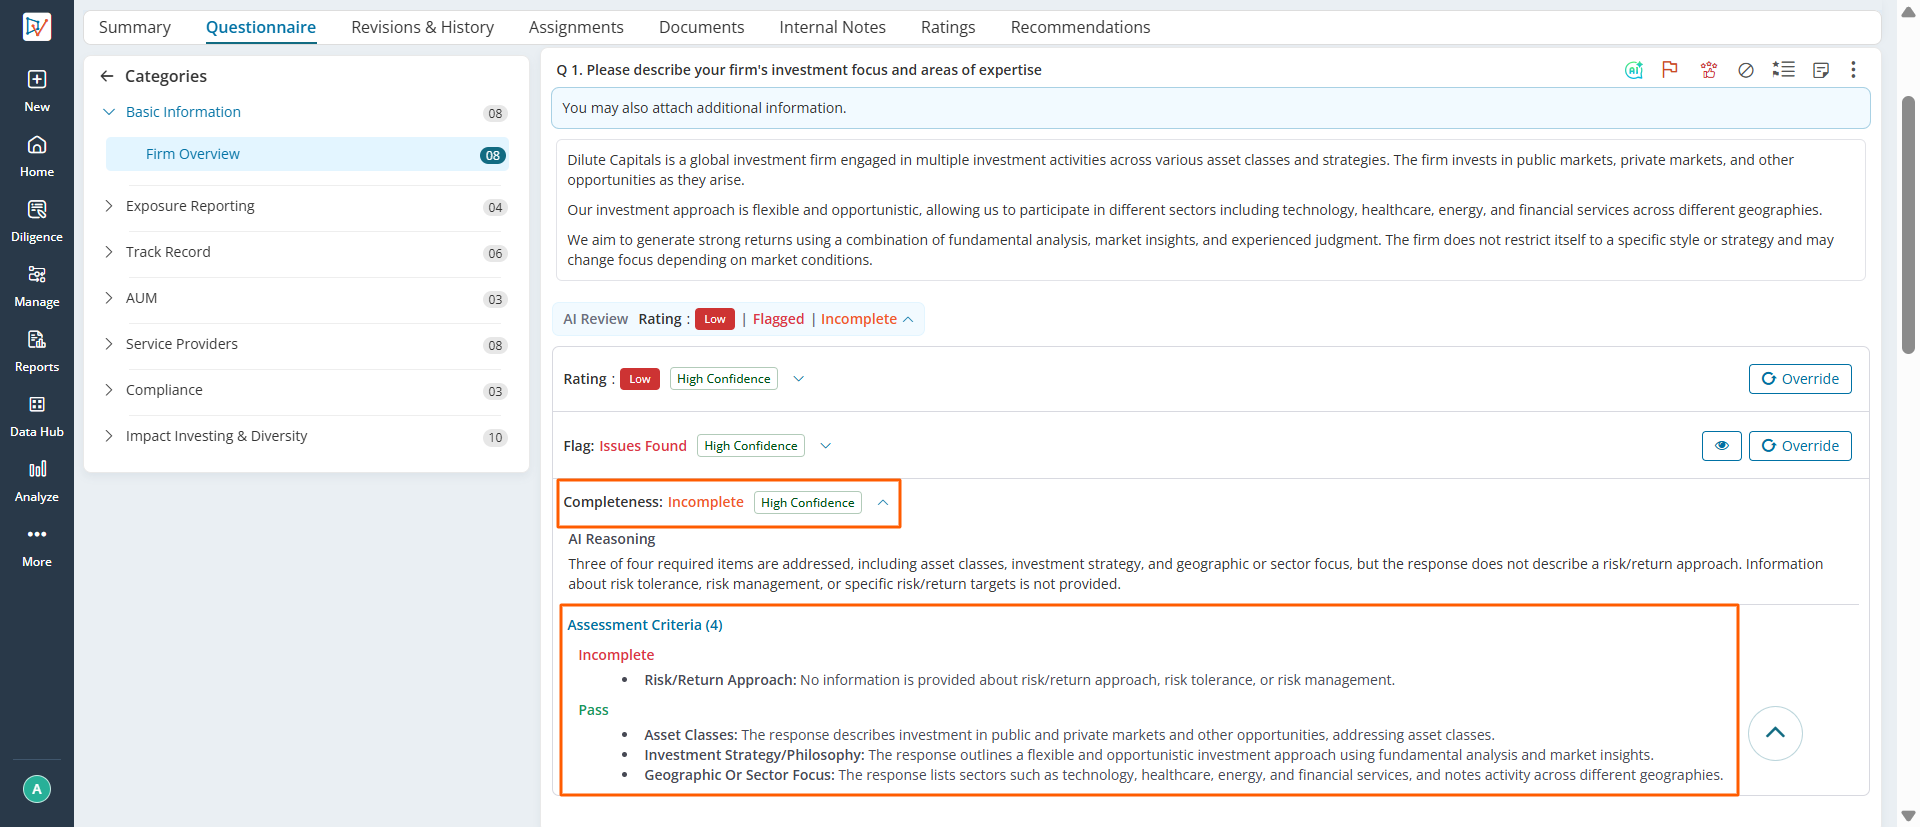The width and height of the screenshot is (1920, 827).
Task: Expand Impact Investing & Diversity category
Action: coord(109,436)
